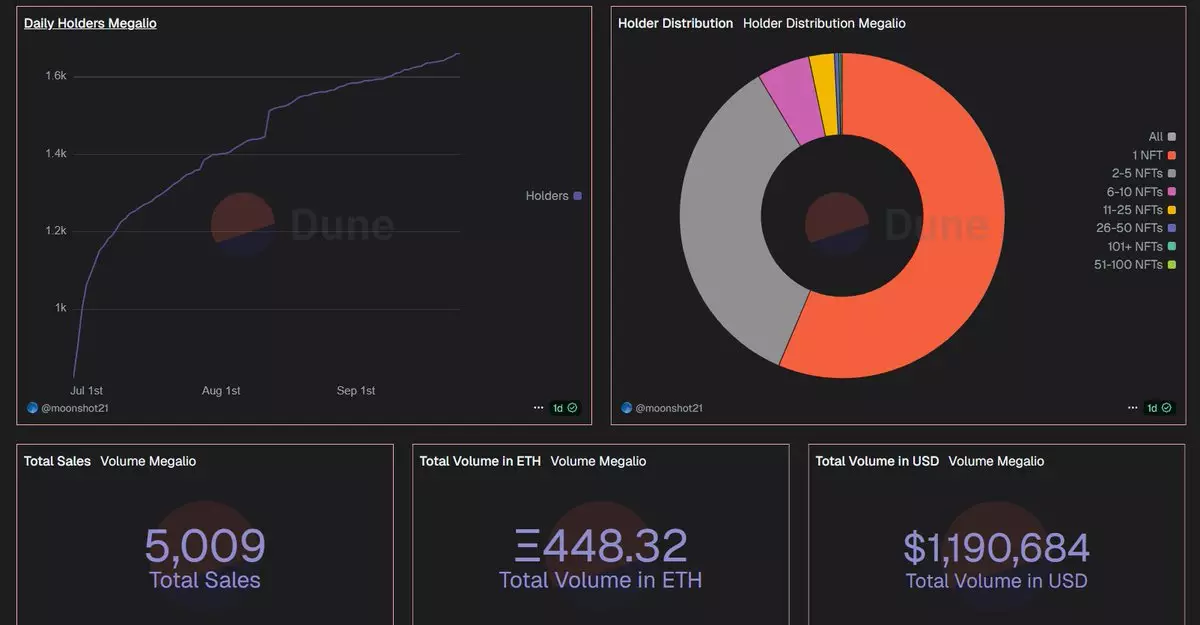The height and width of the screenshot is (625, 1200).
Task: Click the 1d freshness label in Holder Distribution panel
Action: pos(1153,408)
